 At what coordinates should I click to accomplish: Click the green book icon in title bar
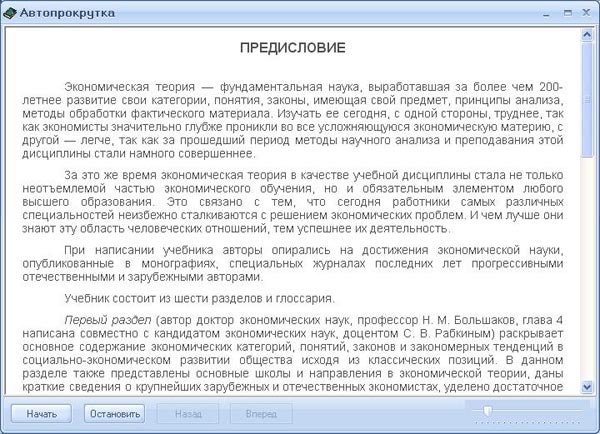tap(9, 13)
